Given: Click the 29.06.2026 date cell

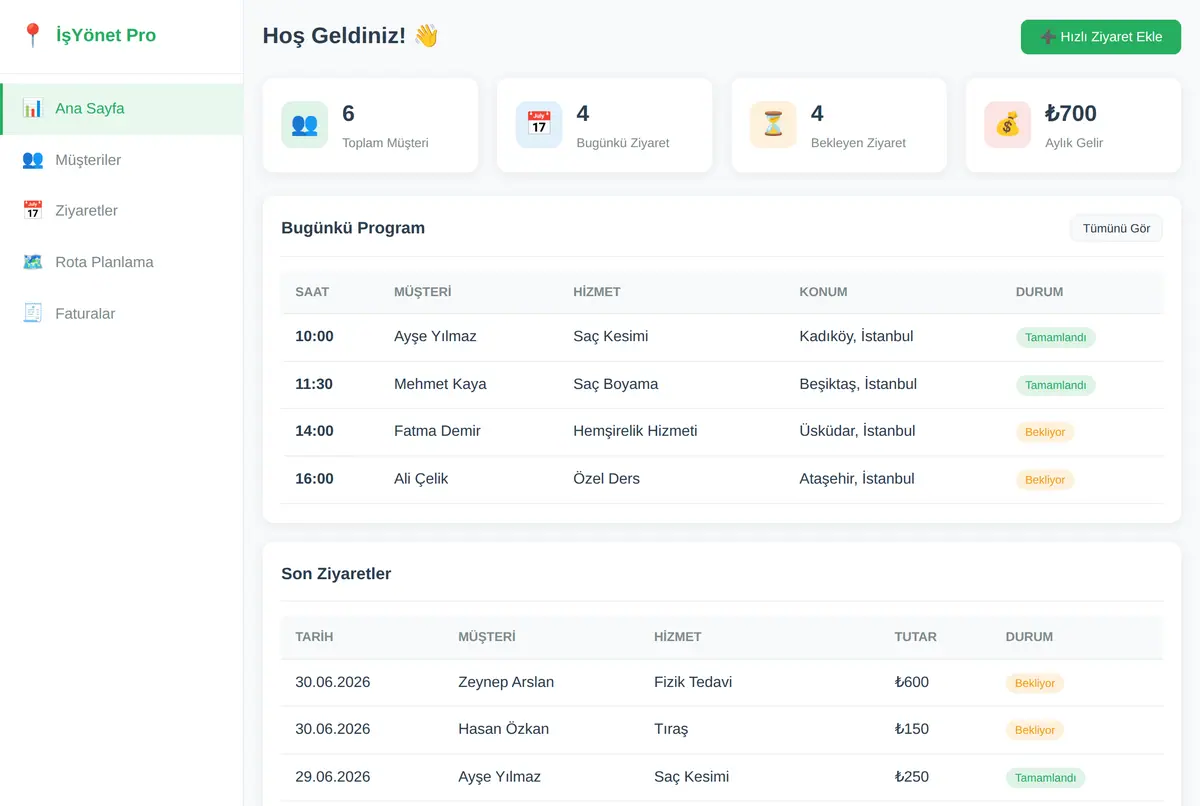Looking at the screenshot, I should 333,777.
